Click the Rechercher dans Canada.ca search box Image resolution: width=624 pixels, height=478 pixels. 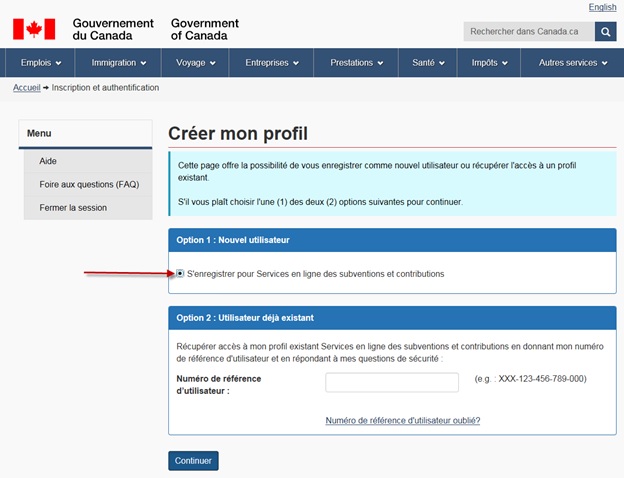(x=529, y=32)
